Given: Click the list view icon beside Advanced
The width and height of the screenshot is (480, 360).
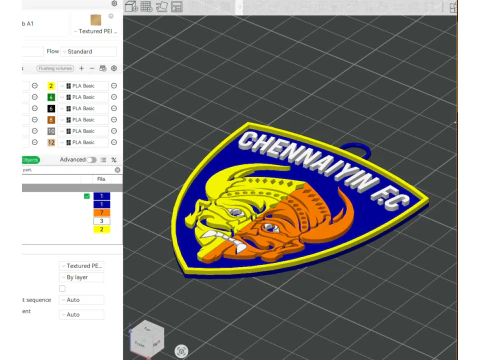Looking at the screenshot, I should (x=104, y=160).
